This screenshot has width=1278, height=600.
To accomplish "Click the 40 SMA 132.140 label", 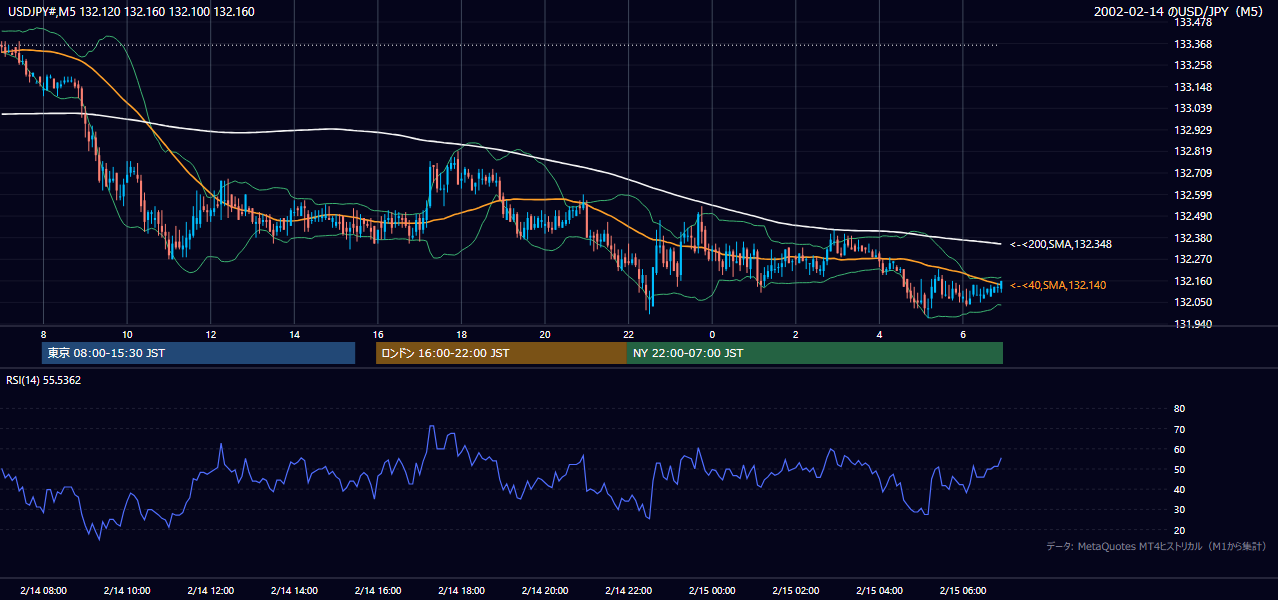I will click(1058, 286).
